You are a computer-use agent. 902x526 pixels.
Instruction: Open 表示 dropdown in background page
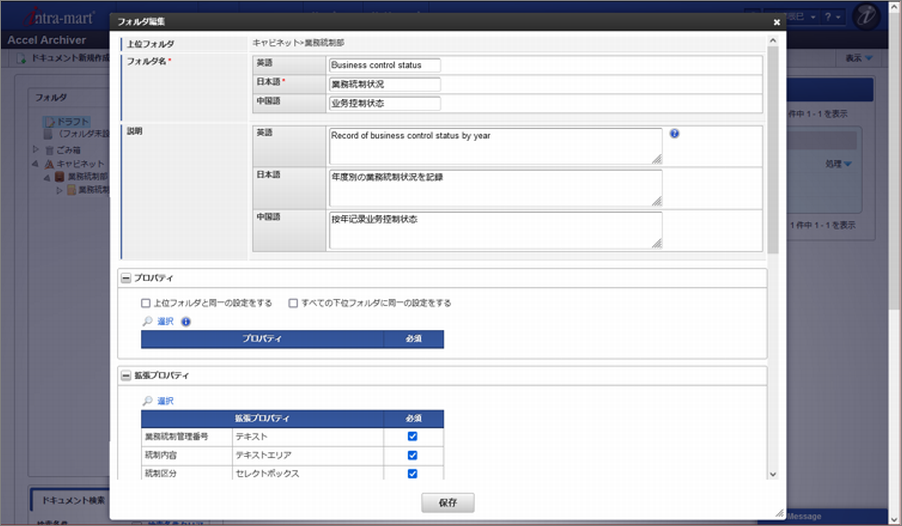[859, 58]
